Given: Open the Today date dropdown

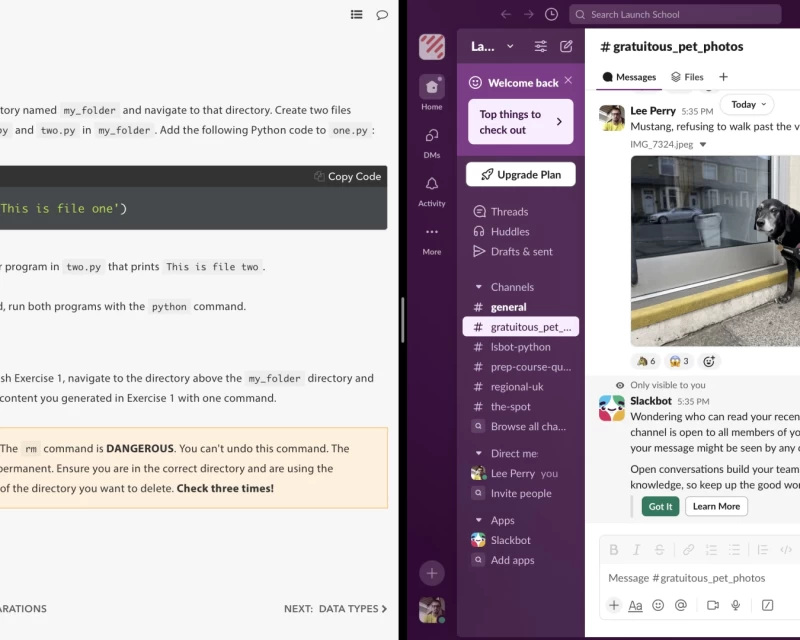Looking at the screenshot, I should point(750,104).
